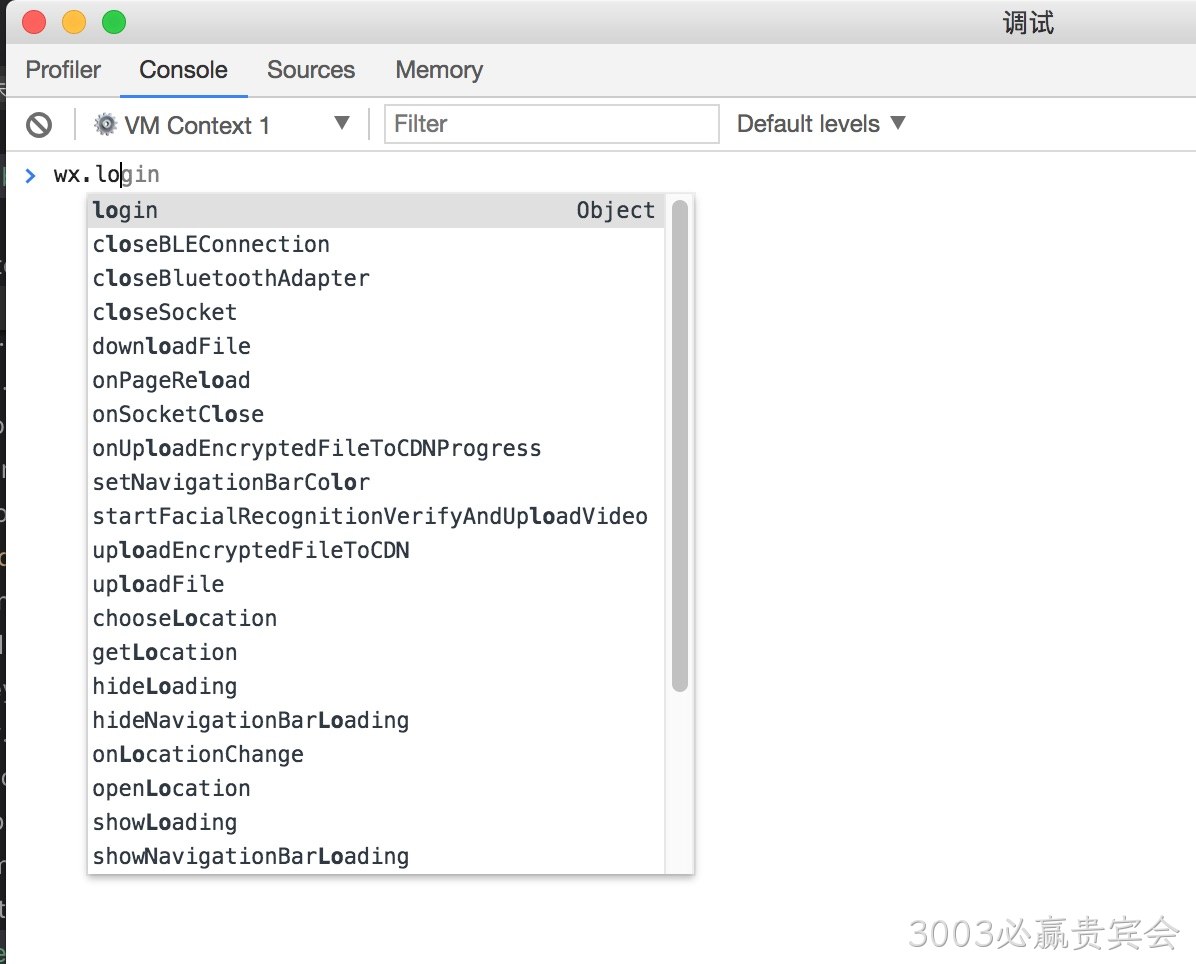Click the yellow minimize window button
Screen dimensions: 1196x964
pyautogui.click(x=74, y=22)
